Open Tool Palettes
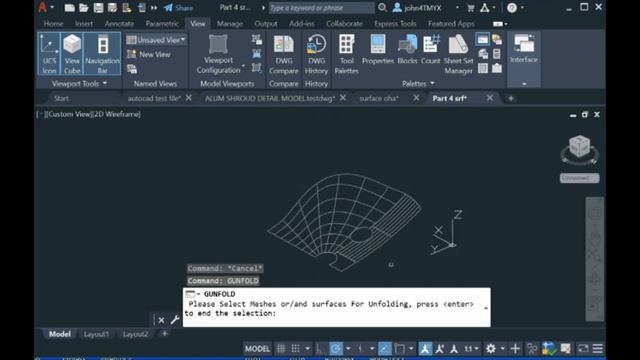The image size is (640, 360). (x=346, y=54)
